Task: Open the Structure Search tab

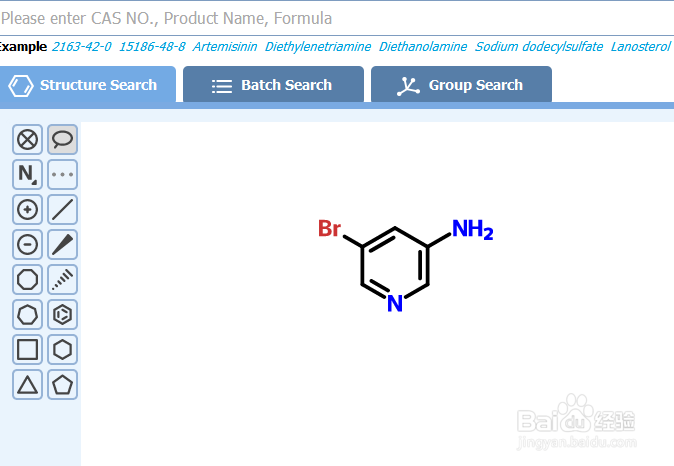Action: point(88,85)
